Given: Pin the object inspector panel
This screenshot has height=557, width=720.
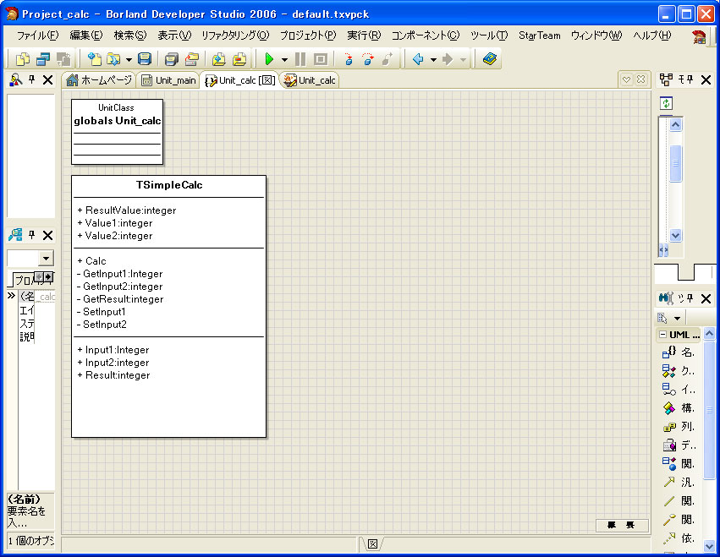Looking at the screenshot, I should (31, 235).
